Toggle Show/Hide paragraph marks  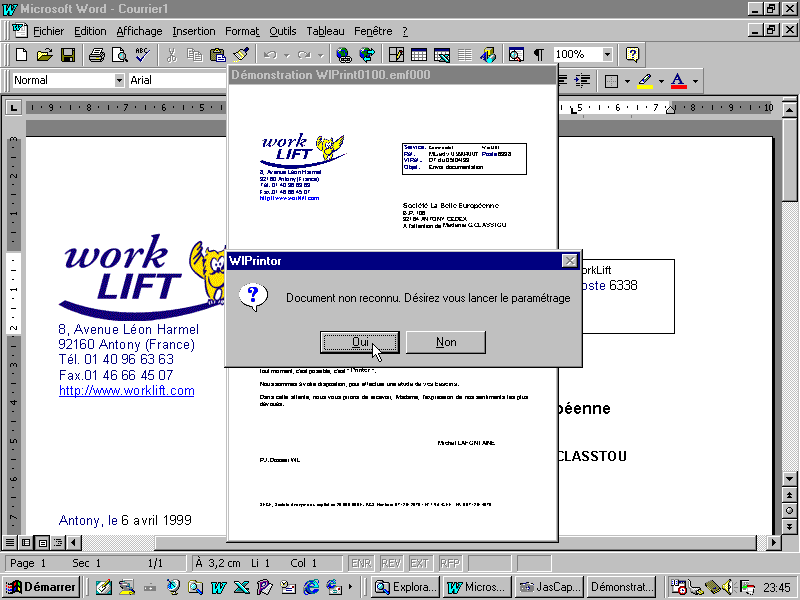coord(539,54)
